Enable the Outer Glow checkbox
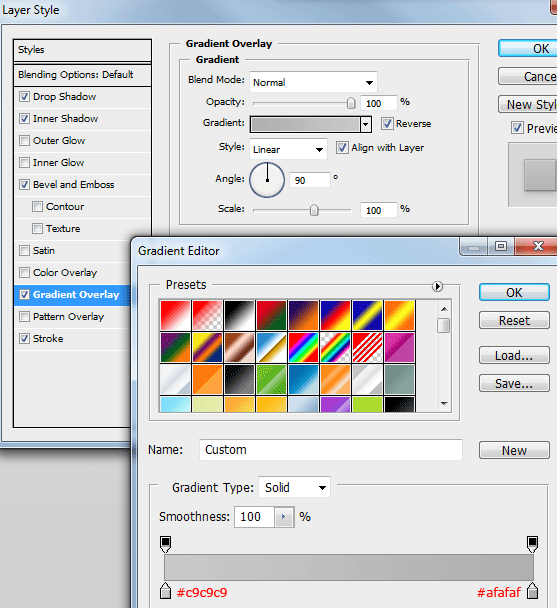This screenshot has height=608, width=557. click(x=24, y=140)
